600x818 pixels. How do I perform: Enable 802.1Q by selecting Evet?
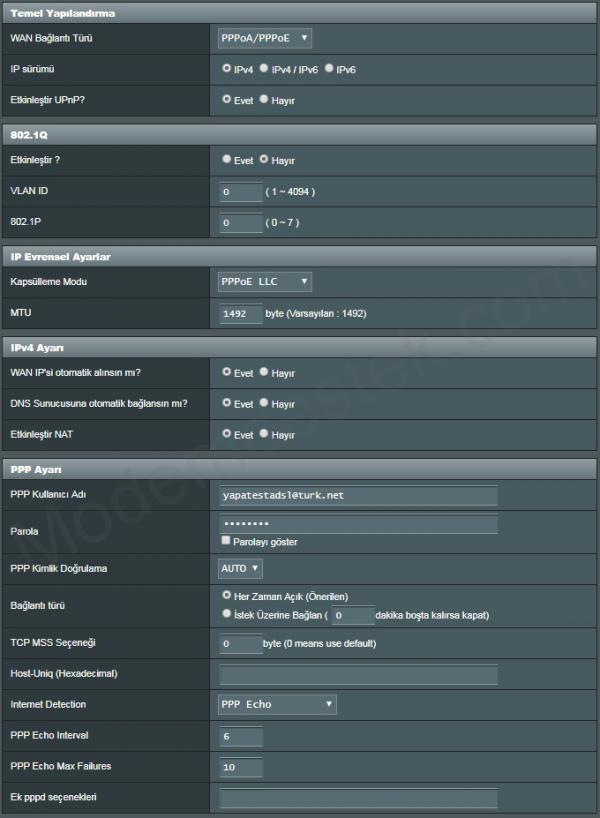click(227, 159)
